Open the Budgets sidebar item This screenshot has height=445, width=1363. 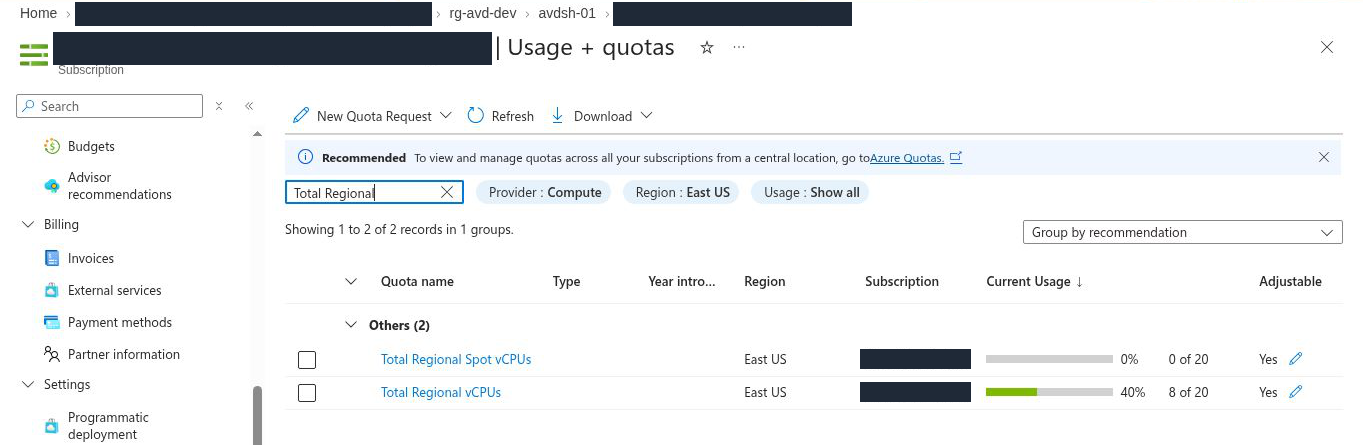(91, 146)
